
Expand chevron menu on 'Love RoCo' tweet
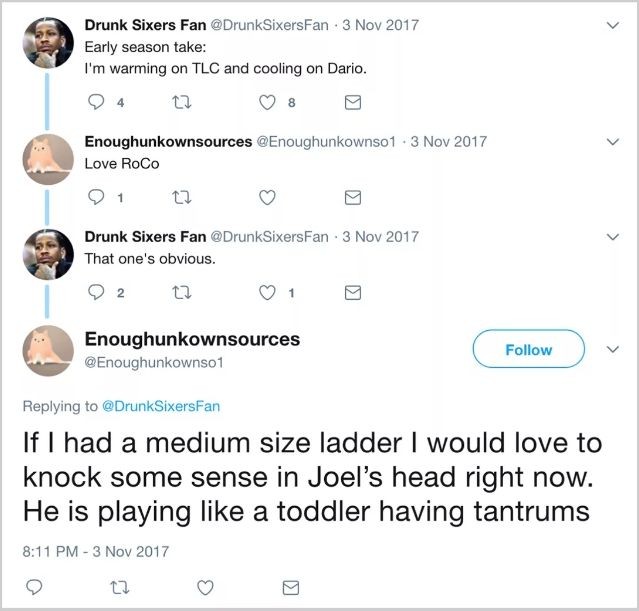pyautogui.click(x=613, y=142)
